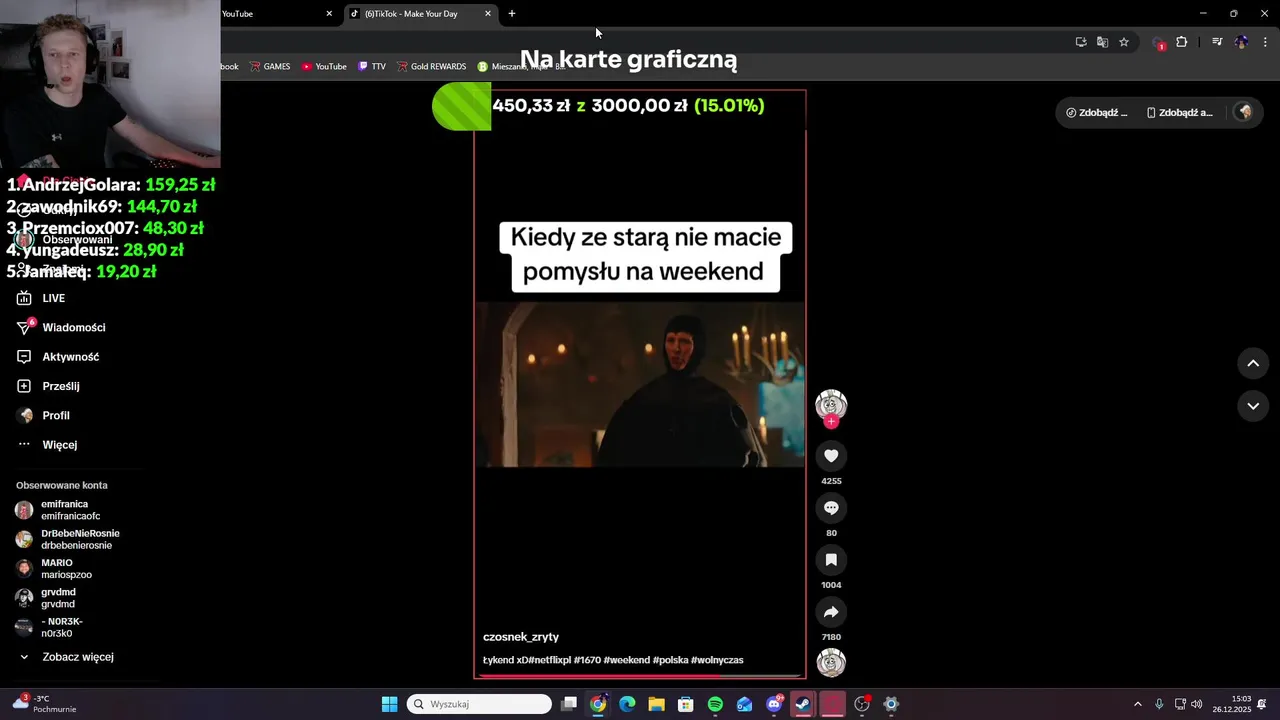Follow author via red plus badge

click(831, 422)
